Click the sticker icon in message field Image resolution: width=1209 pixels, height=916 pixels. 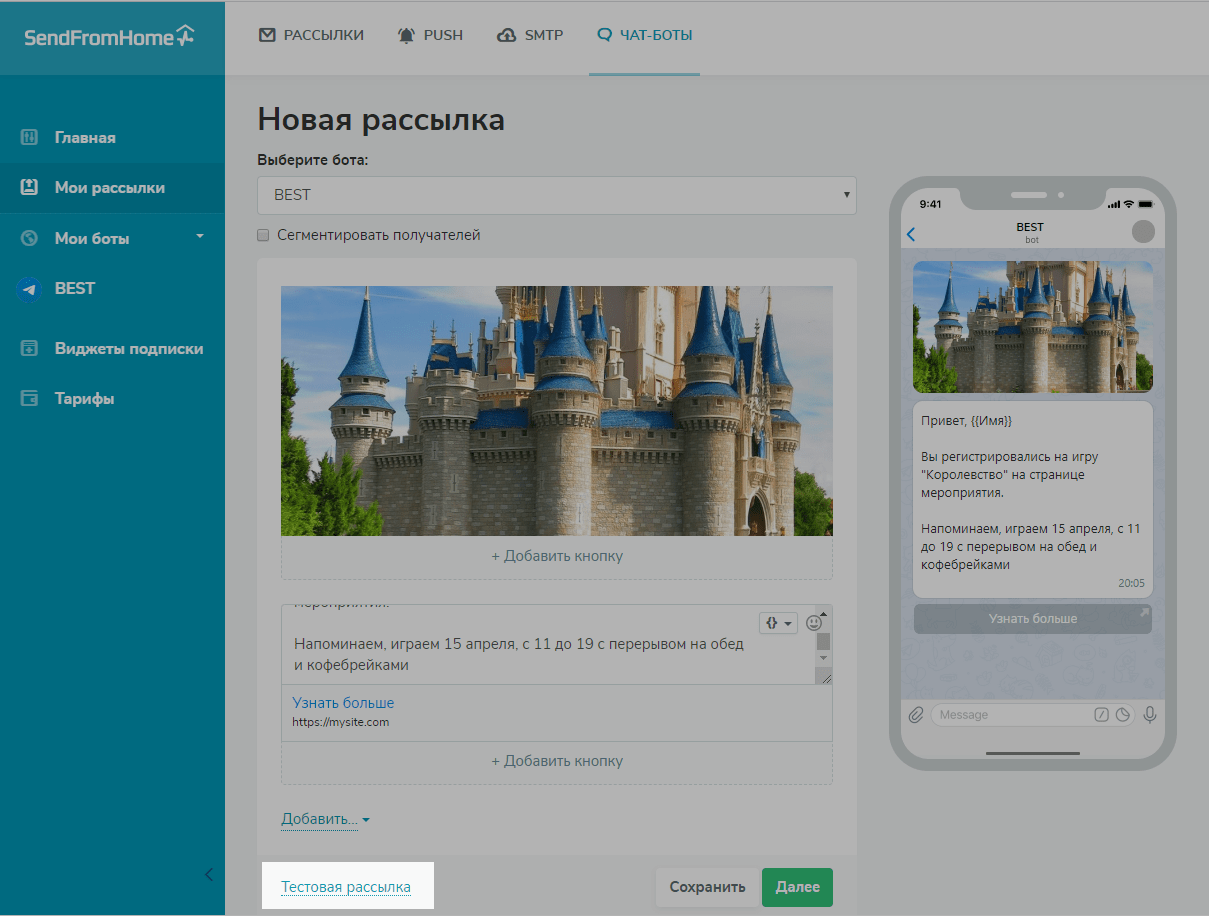[1123, 715]
